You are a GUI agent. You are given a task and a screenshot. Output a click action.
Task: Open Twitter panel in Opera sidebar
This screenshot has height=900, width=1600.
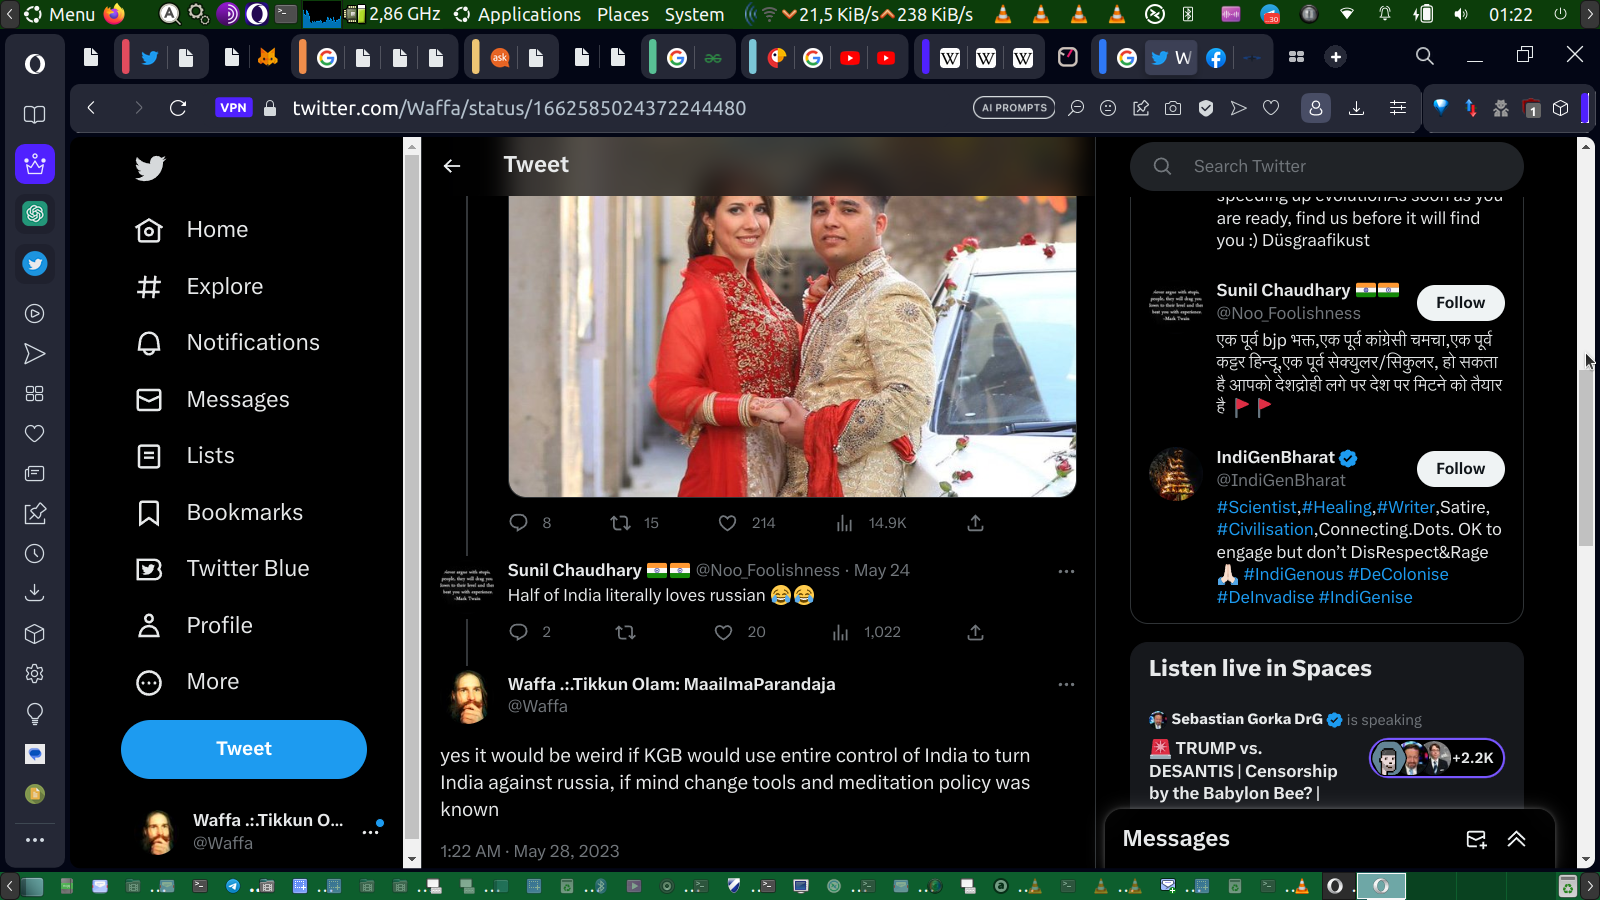35,264
